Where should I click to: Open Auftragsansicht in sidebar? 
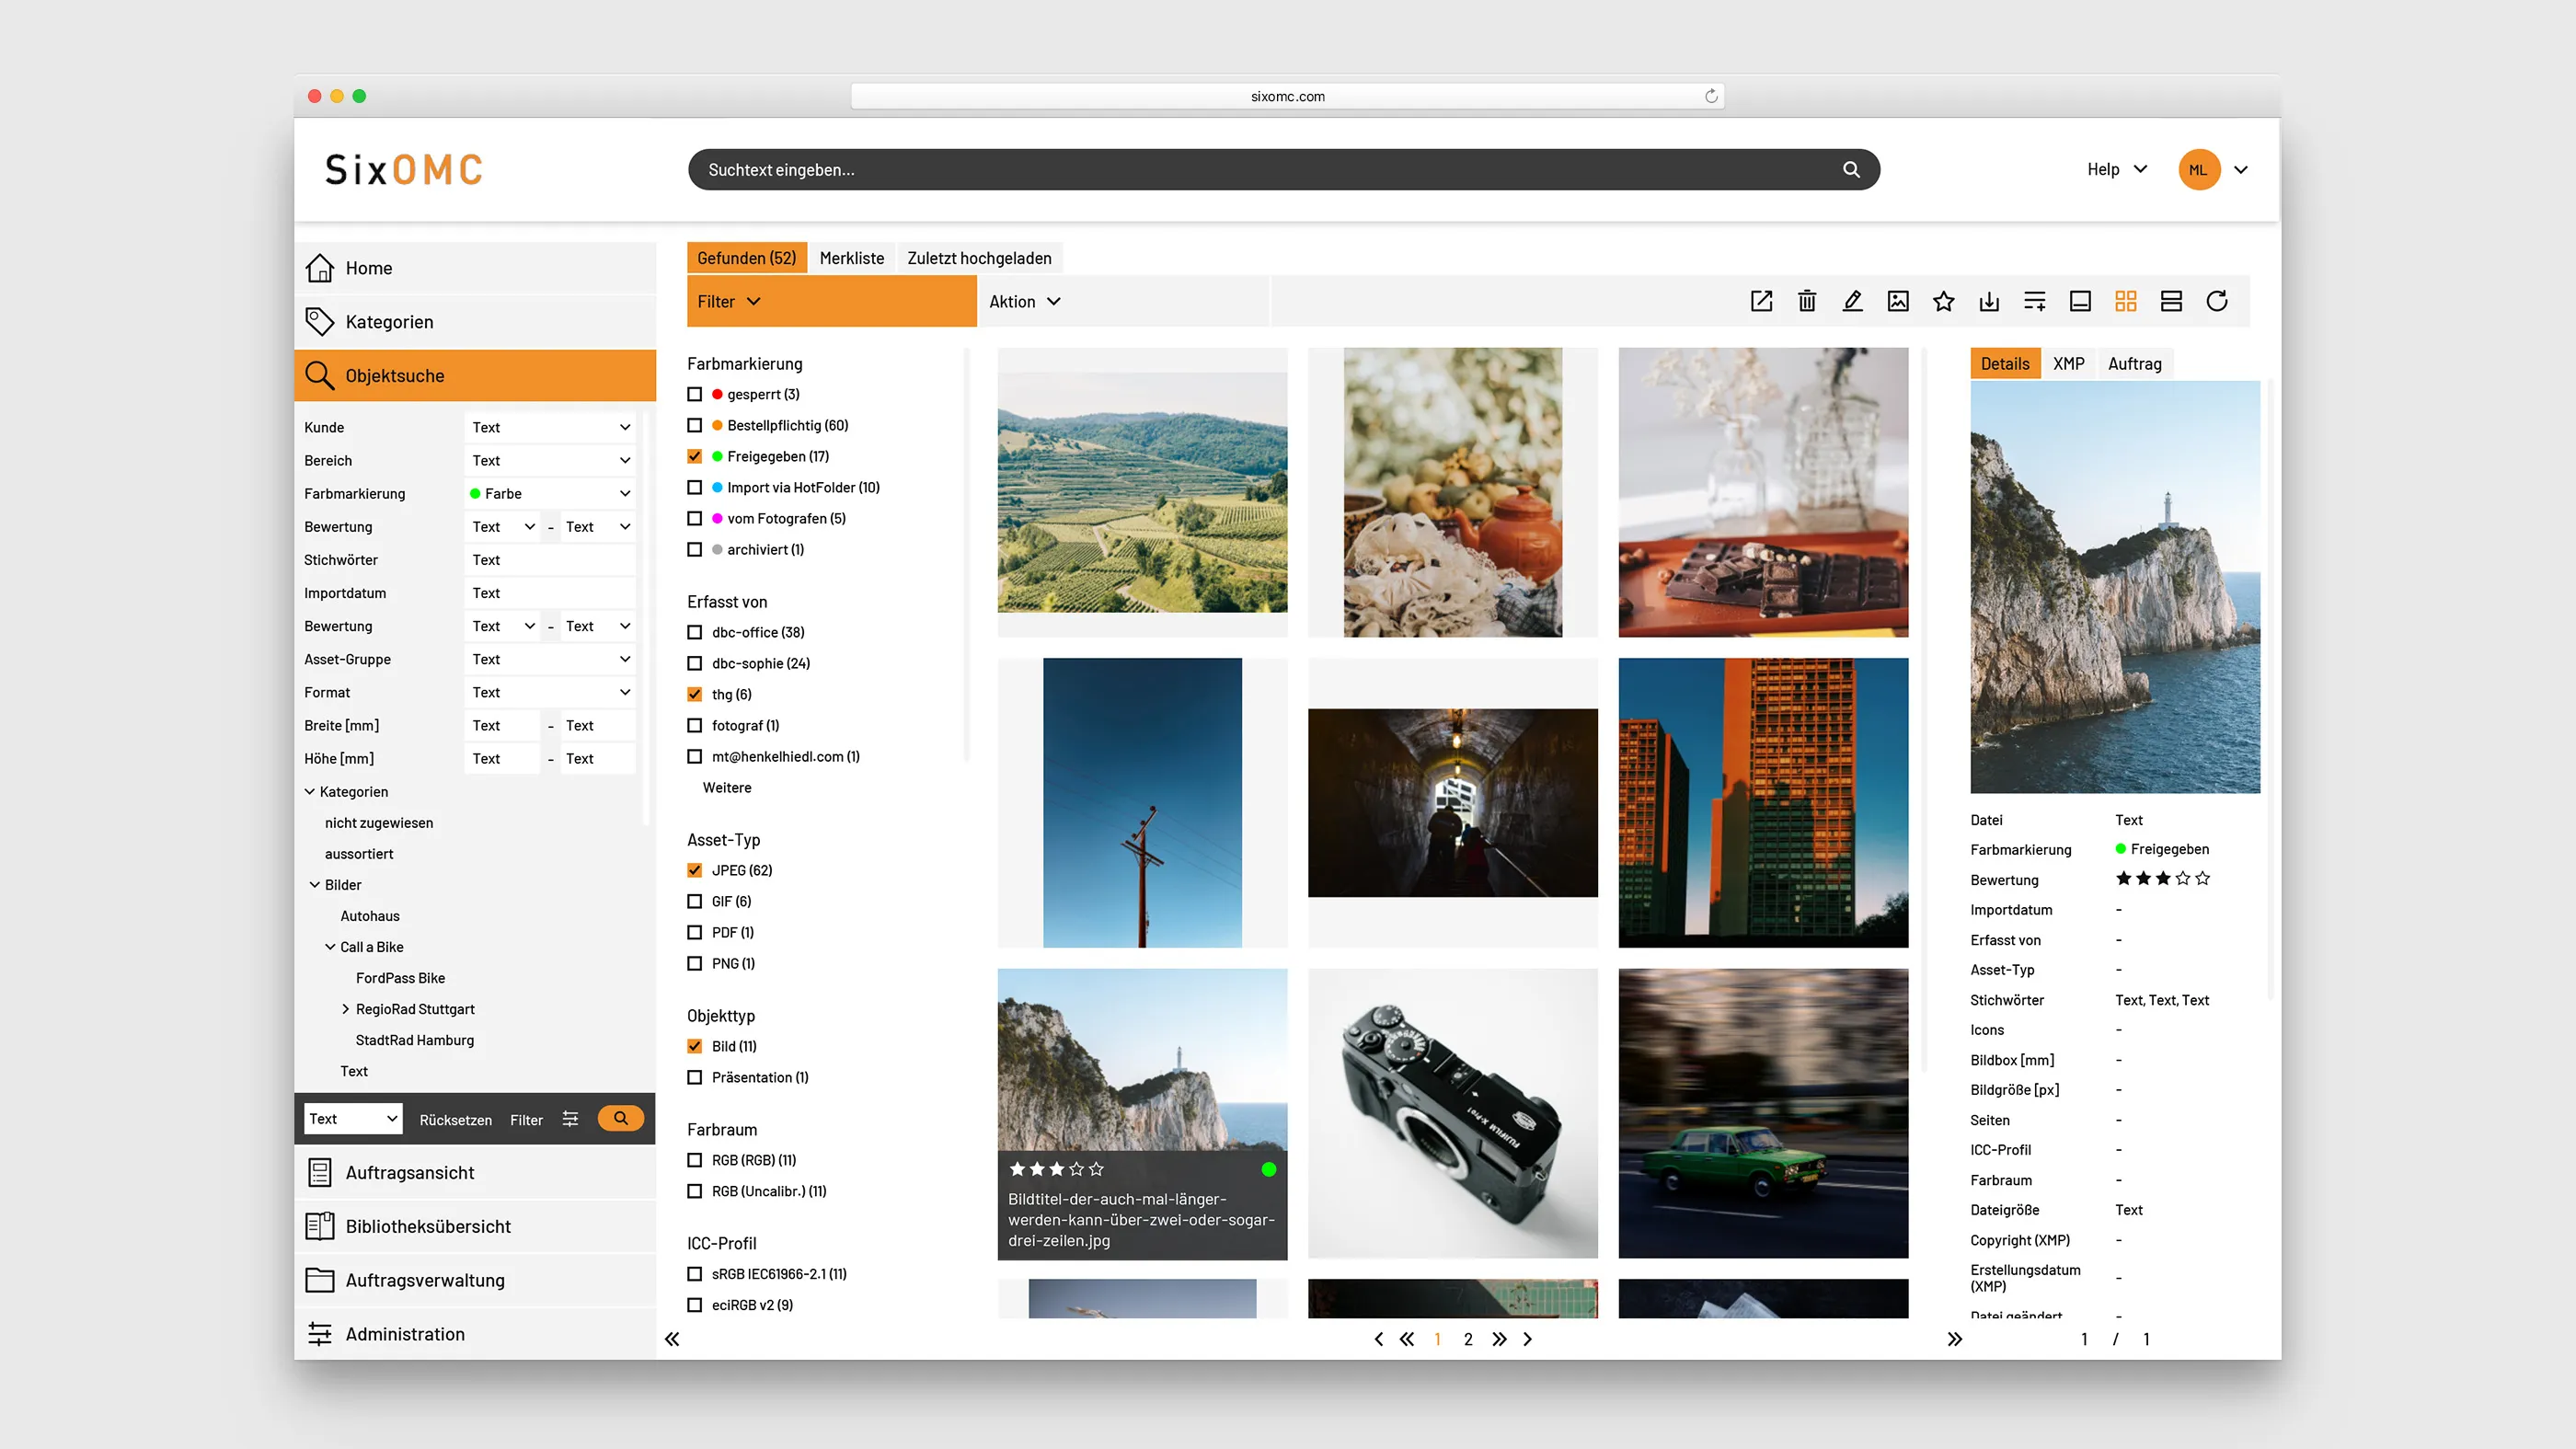pyautogui.click(x=475, y=1172)
